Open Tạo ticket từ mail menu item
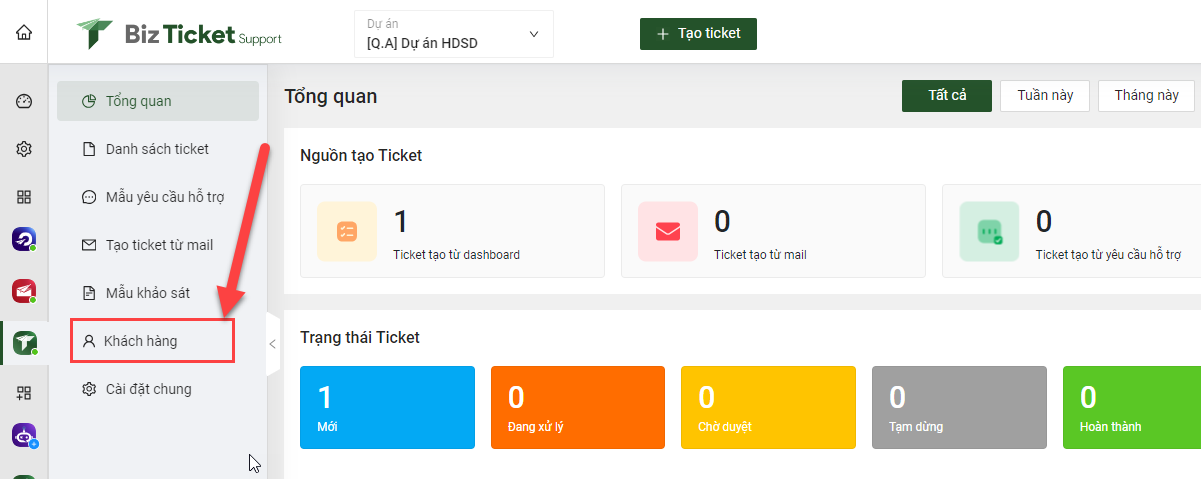The width and height of the screenshot is (1201, 479). point(158,245)
